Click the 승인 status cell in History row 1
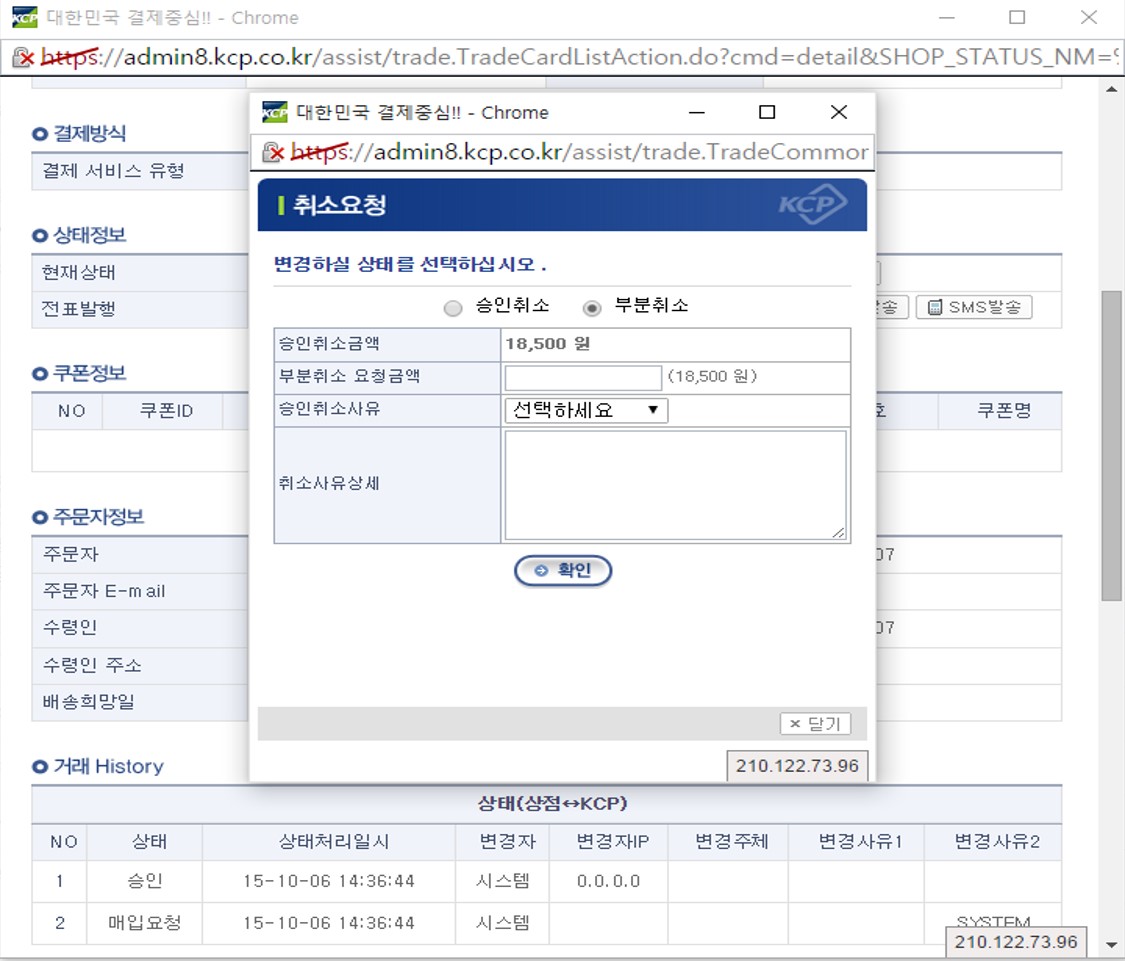1125x961 pixels. point(143,881)
